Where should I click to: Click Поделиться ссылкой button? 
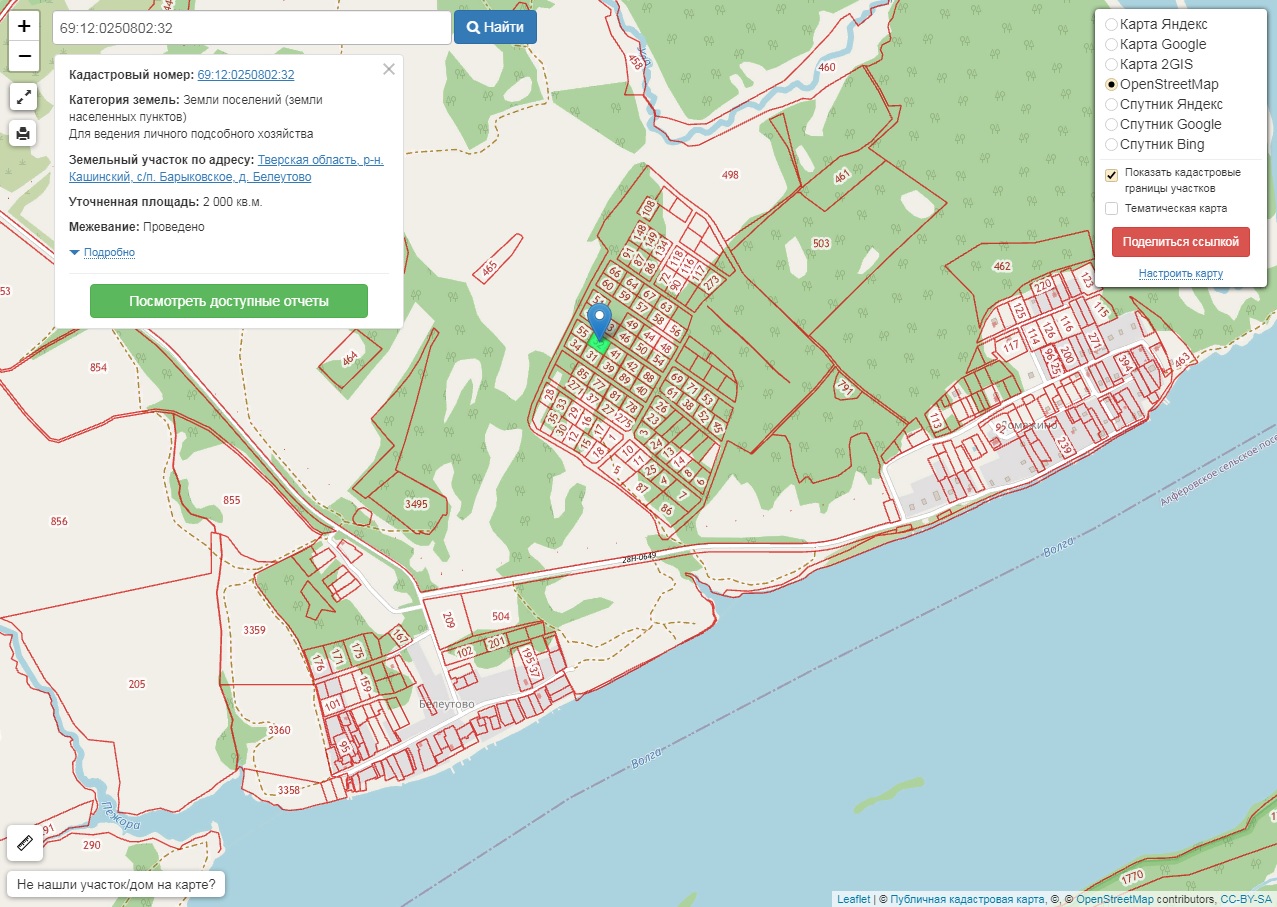pyautogui.click(x=1180, y=242)
